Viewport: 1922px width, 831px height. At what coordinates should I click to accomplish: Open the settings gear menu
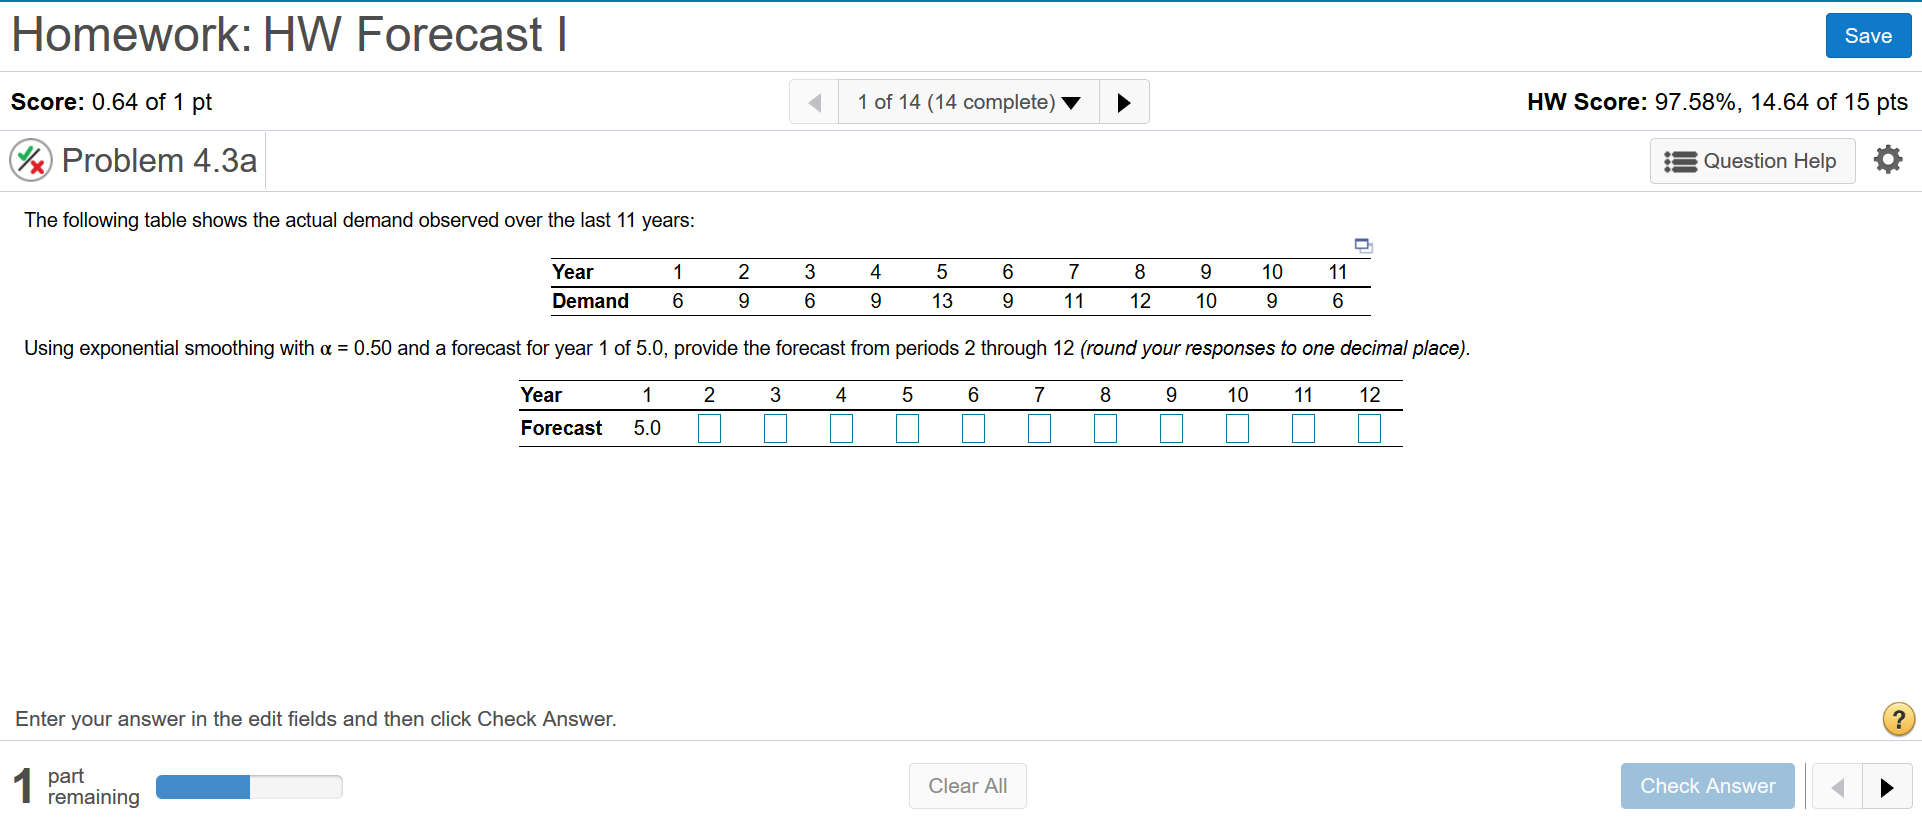click(x=1887, y=160)
